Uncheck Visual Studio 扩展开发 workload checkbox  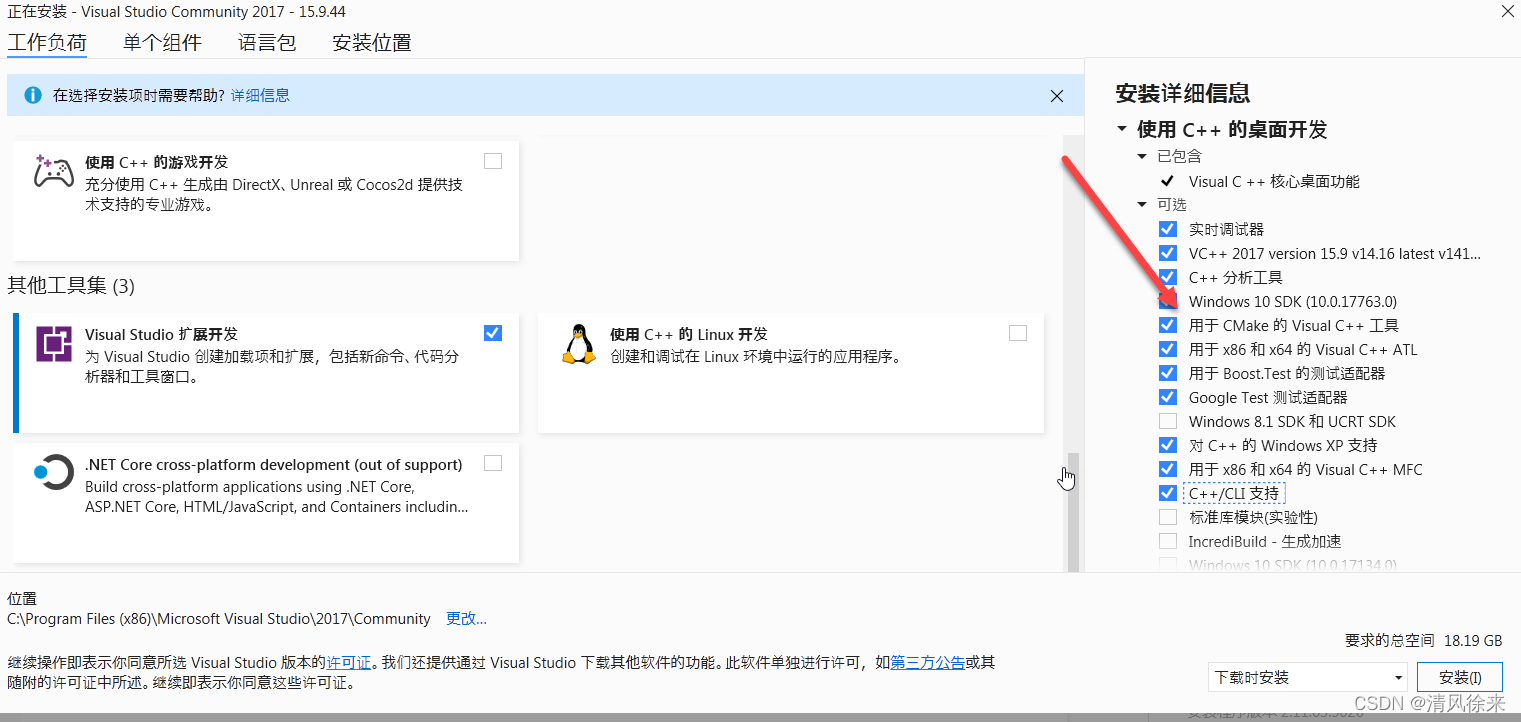click(x=493, y=333)
